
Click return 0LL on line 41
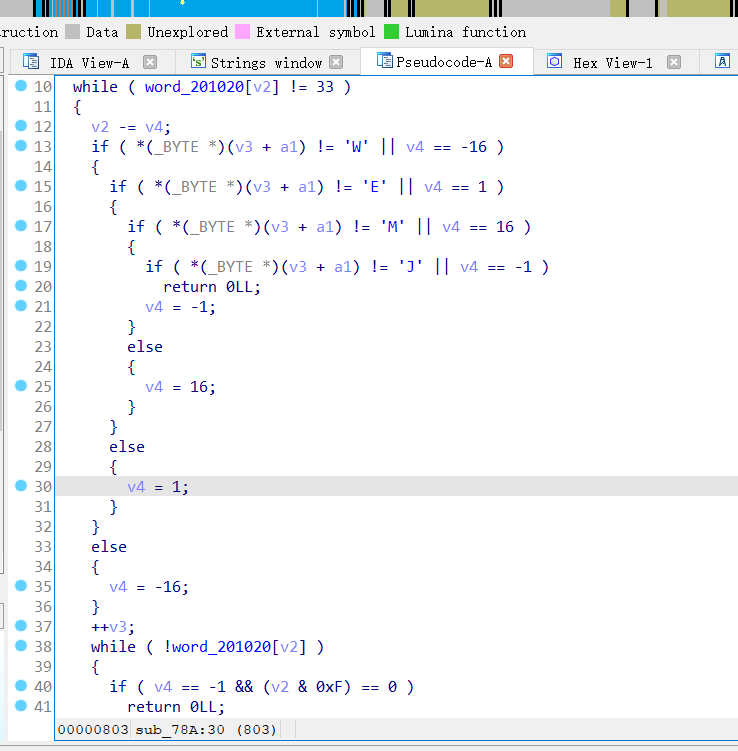click(x=176, y=707)
